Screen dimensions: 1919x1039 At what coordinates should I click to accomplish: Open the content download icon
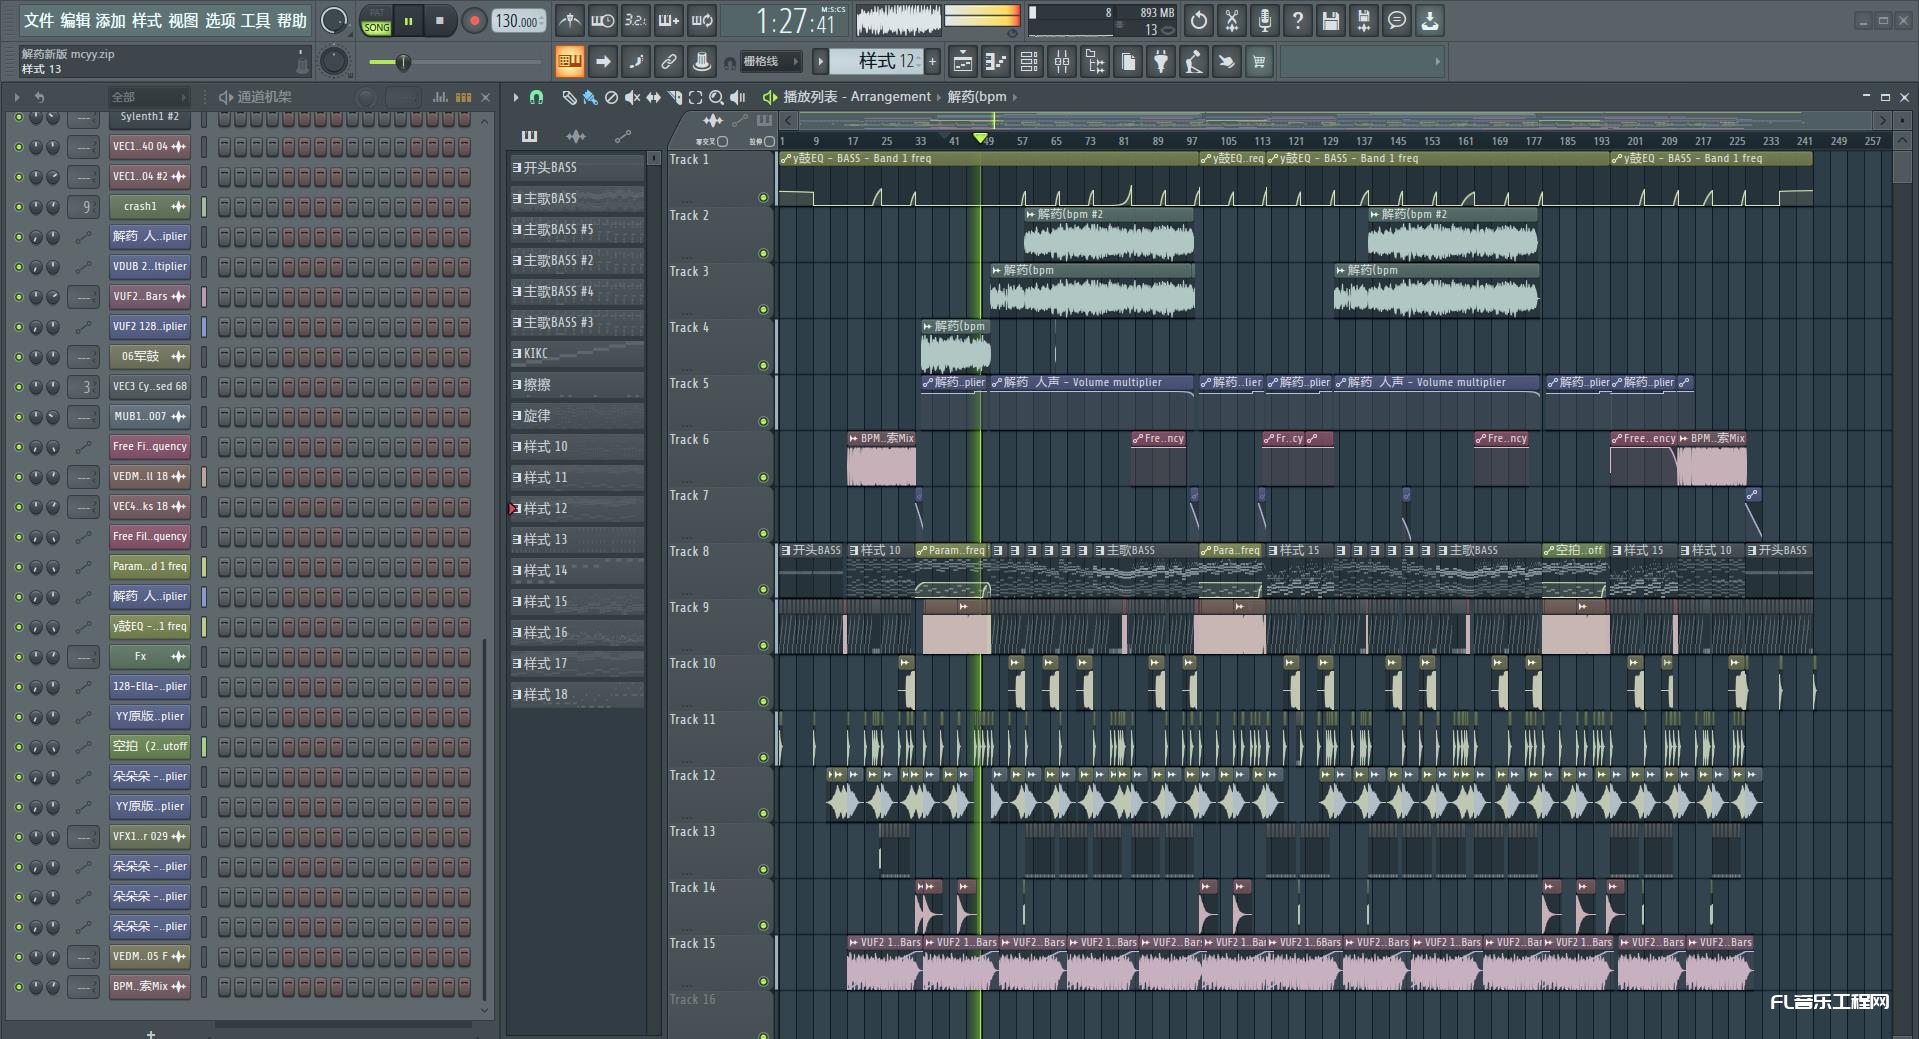[x=1430, y=20]
